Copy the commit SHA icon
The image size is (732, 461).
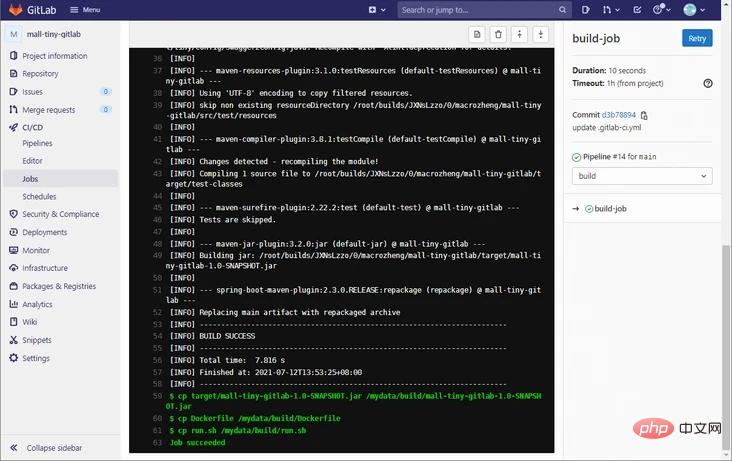pyautogui.click(x=644, y=115)
